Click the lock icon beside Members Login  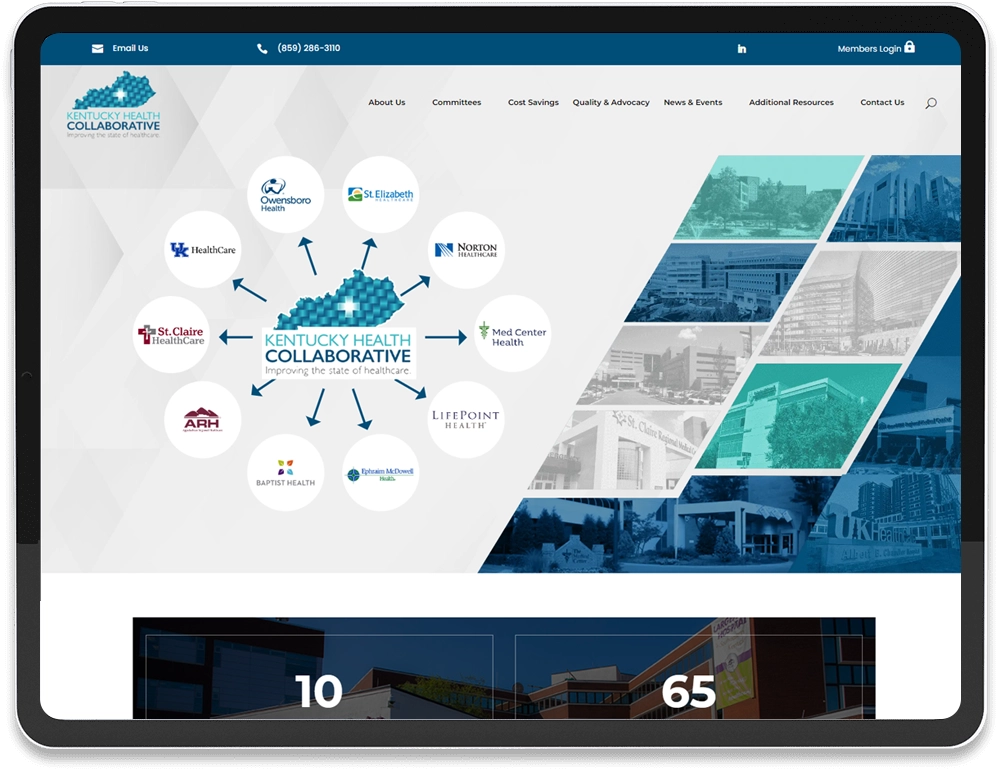(x=910, y=47)
